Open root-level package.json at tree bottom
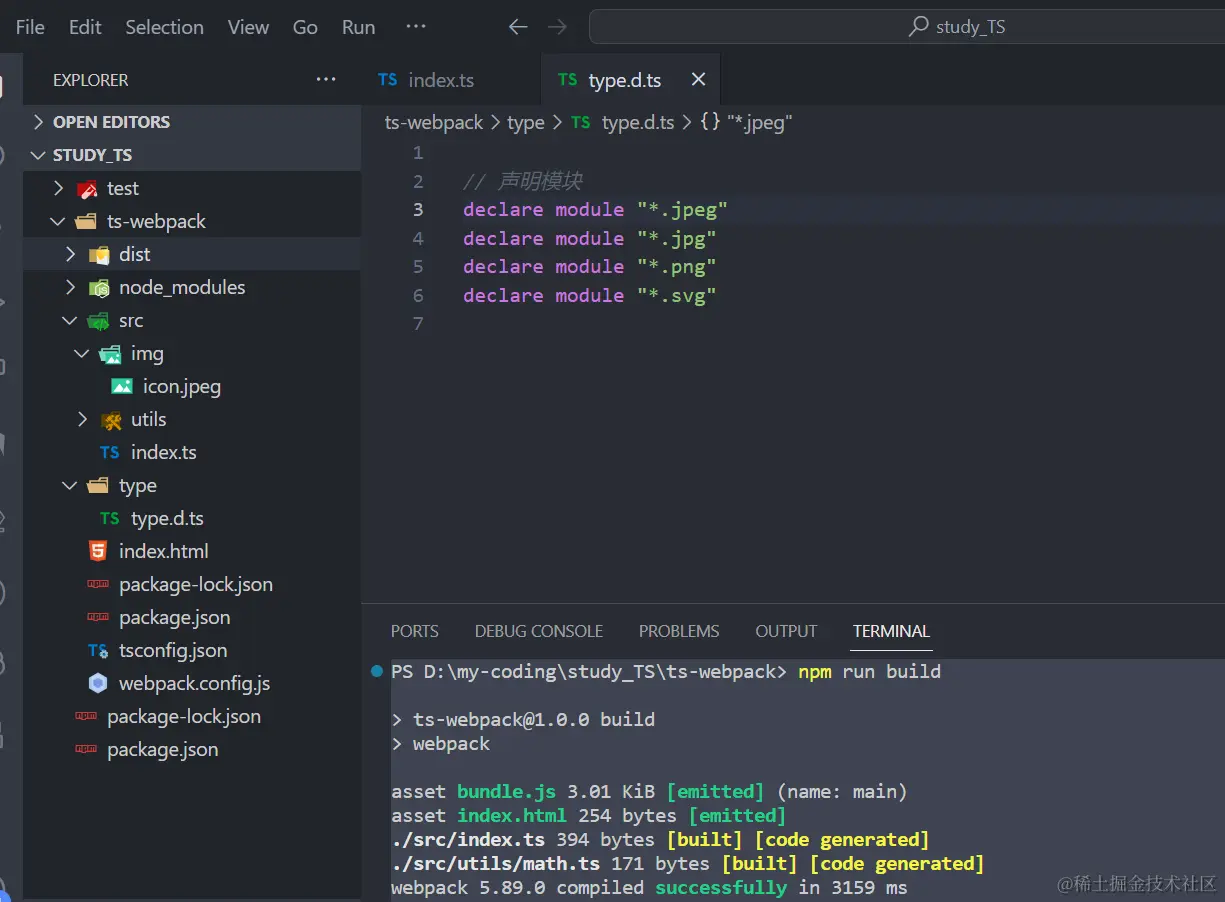Screen dimensions: 1225x902 162,750
